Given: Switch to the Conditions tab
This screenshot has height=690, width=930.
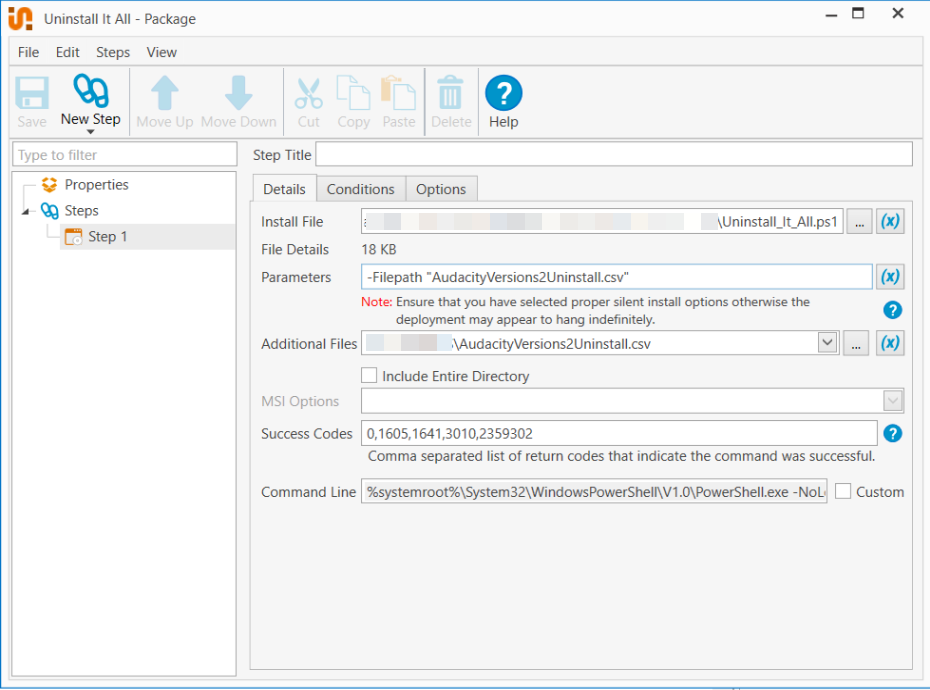Looking at the screenshot, I should tap(360, 189).
